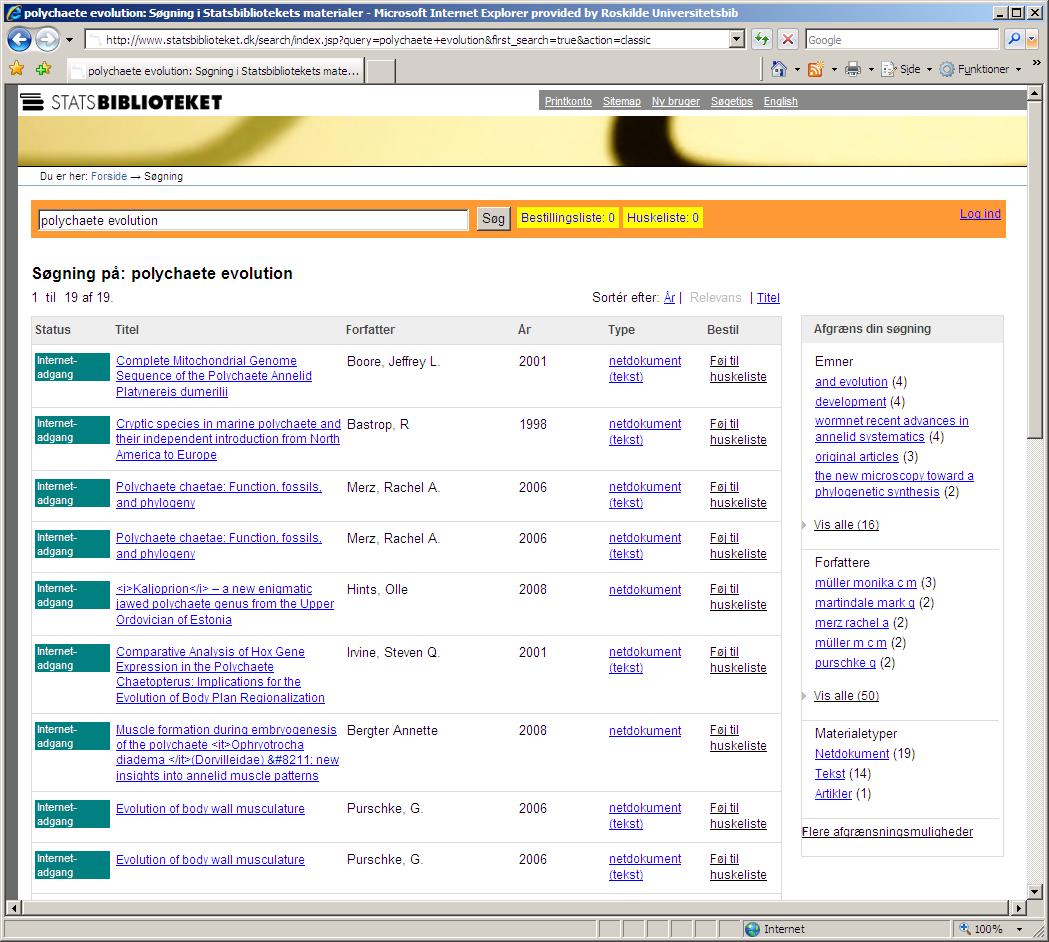
Task: Click the polychaete evolution search field
Action: pos(252,220)
